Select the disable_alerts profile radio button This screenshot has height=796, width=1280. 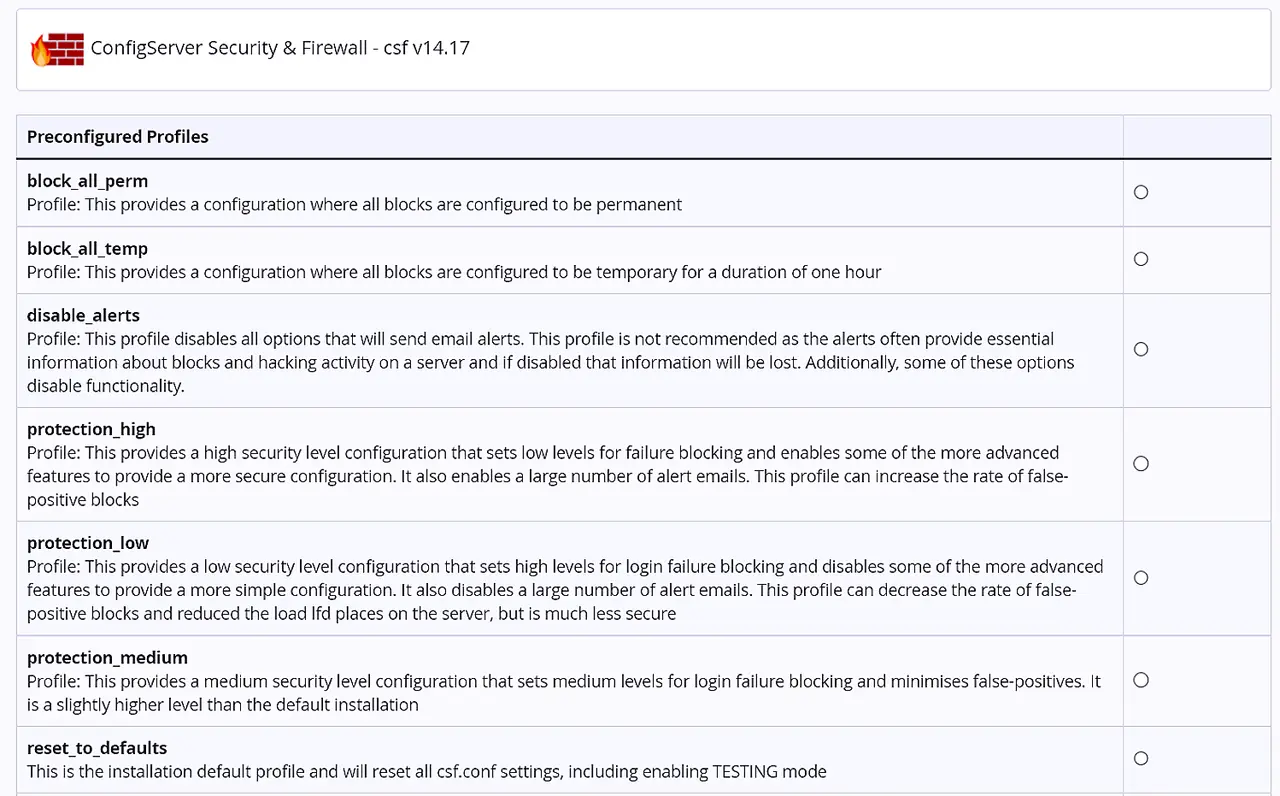pos(1141,350)
